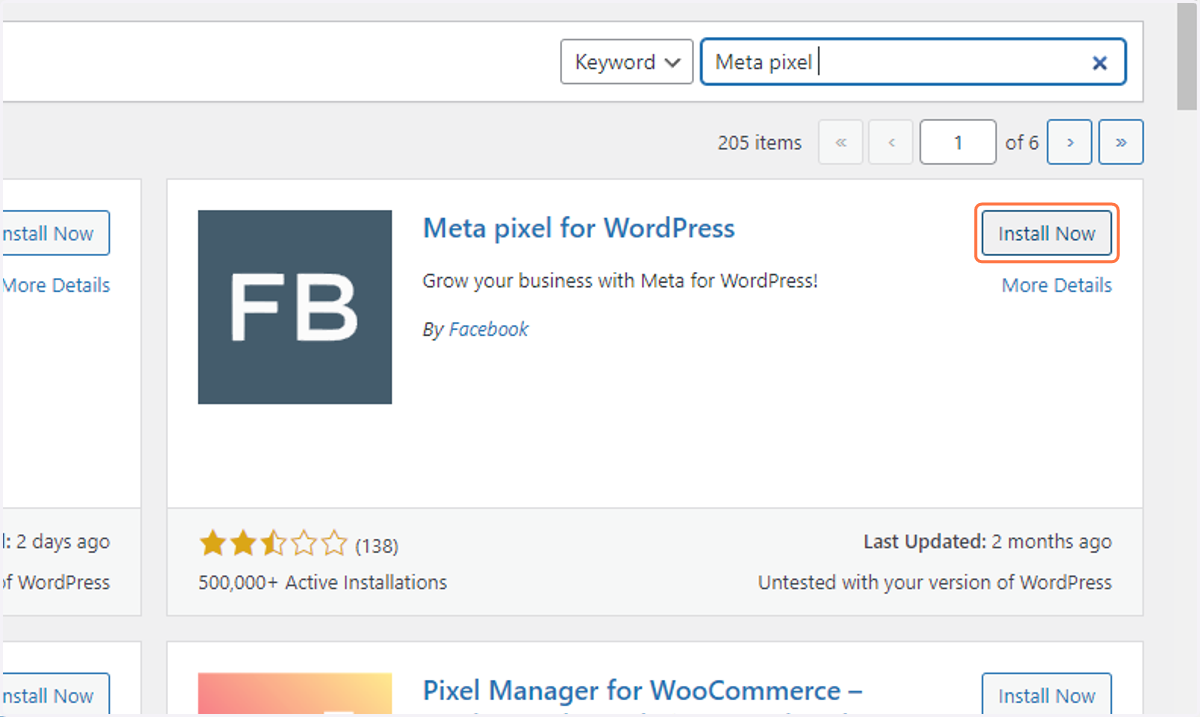Edit the current page number field
This screenshot has height=717, width=1200.
[x=958, y=142]
